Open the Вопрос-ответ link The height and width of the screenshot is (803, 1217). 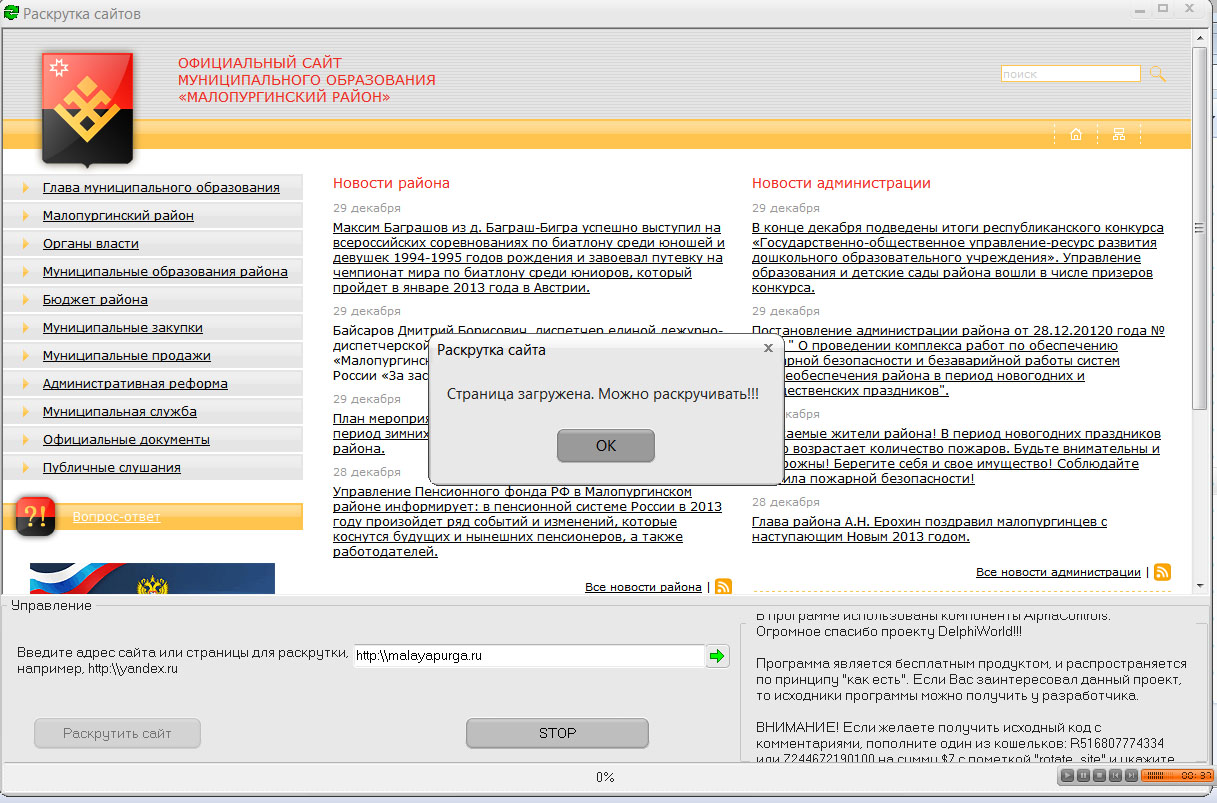tap(116, 517)
